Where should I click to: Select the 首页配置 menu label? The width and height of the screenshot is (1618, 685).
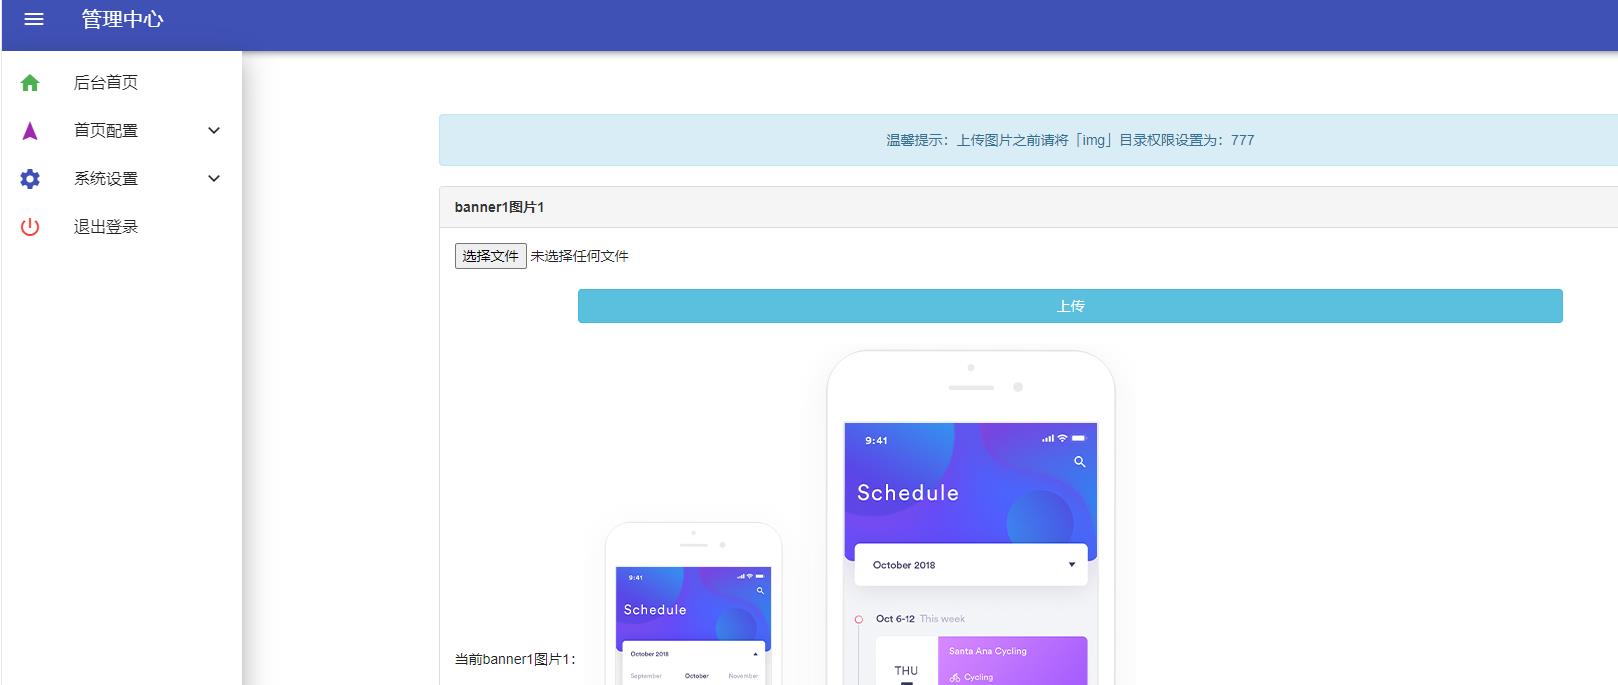[106, 131]
